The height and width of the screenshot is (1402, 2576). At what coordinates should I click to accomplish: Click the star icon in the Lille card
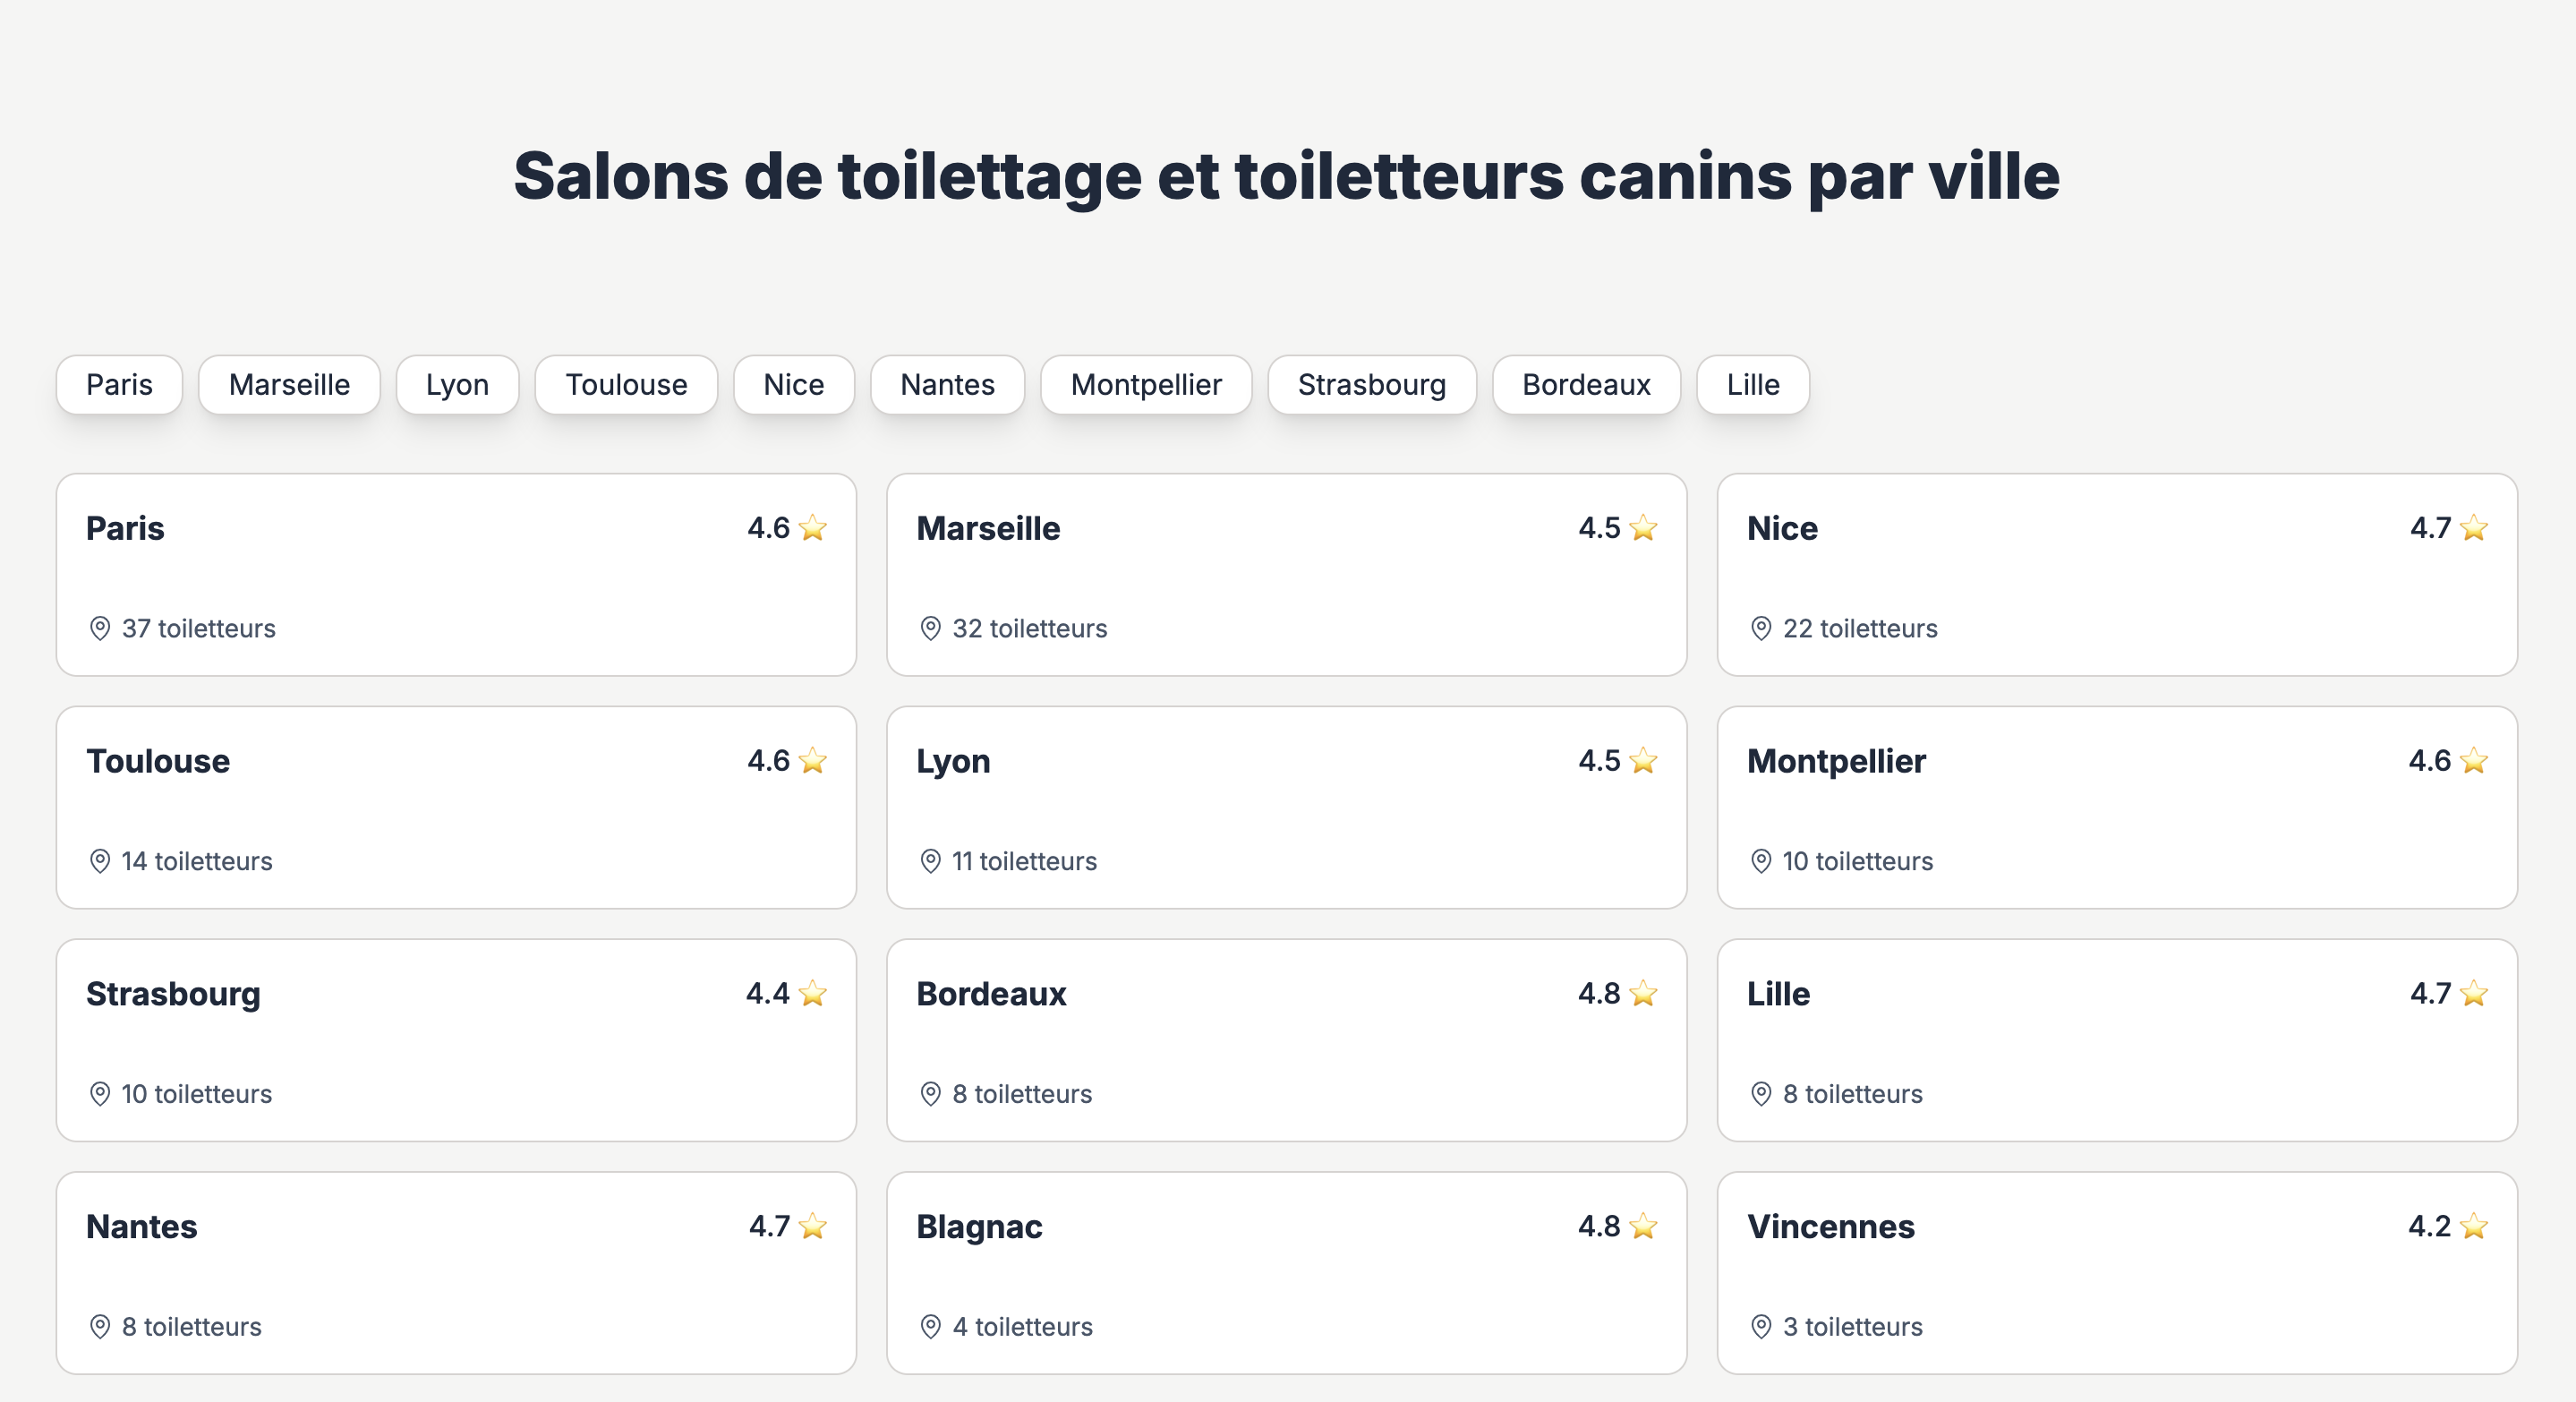coord(2474,993)
